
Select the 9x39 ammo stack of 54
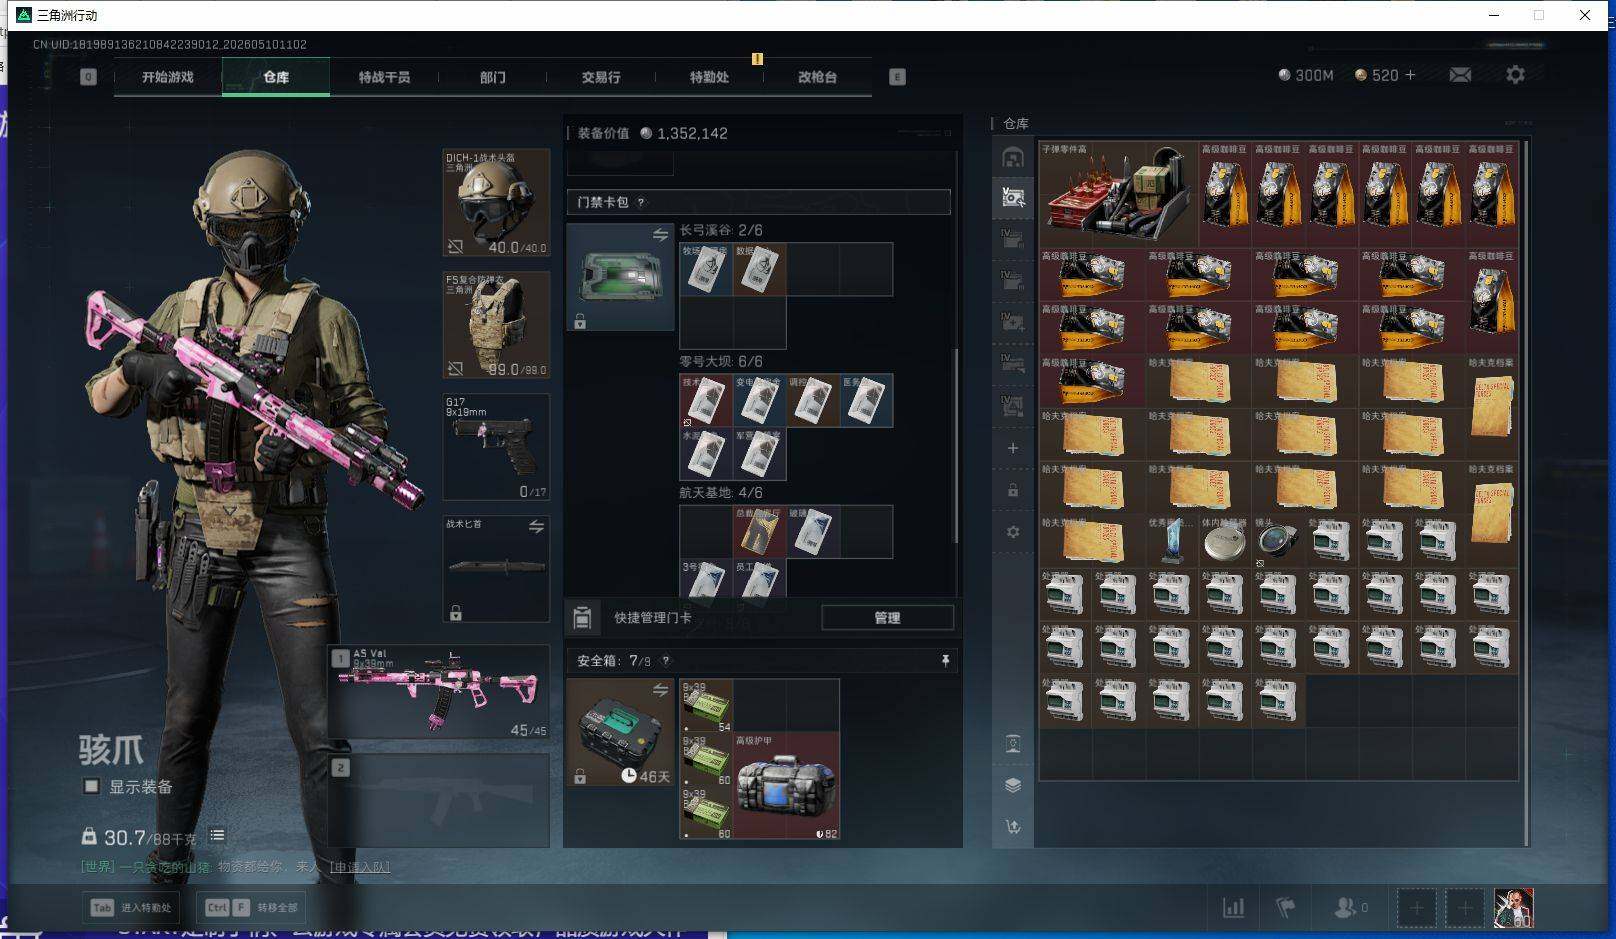(x=706, y=706)
